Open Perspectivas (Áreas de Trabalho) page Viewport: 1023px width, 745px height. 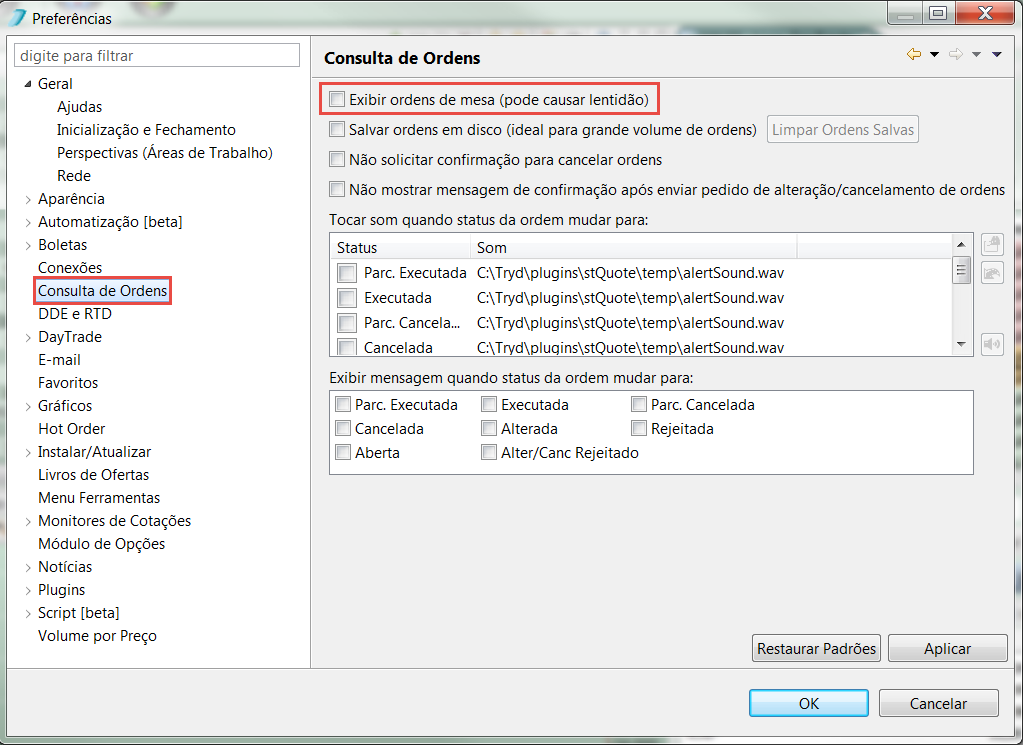(x=164, y=153)
